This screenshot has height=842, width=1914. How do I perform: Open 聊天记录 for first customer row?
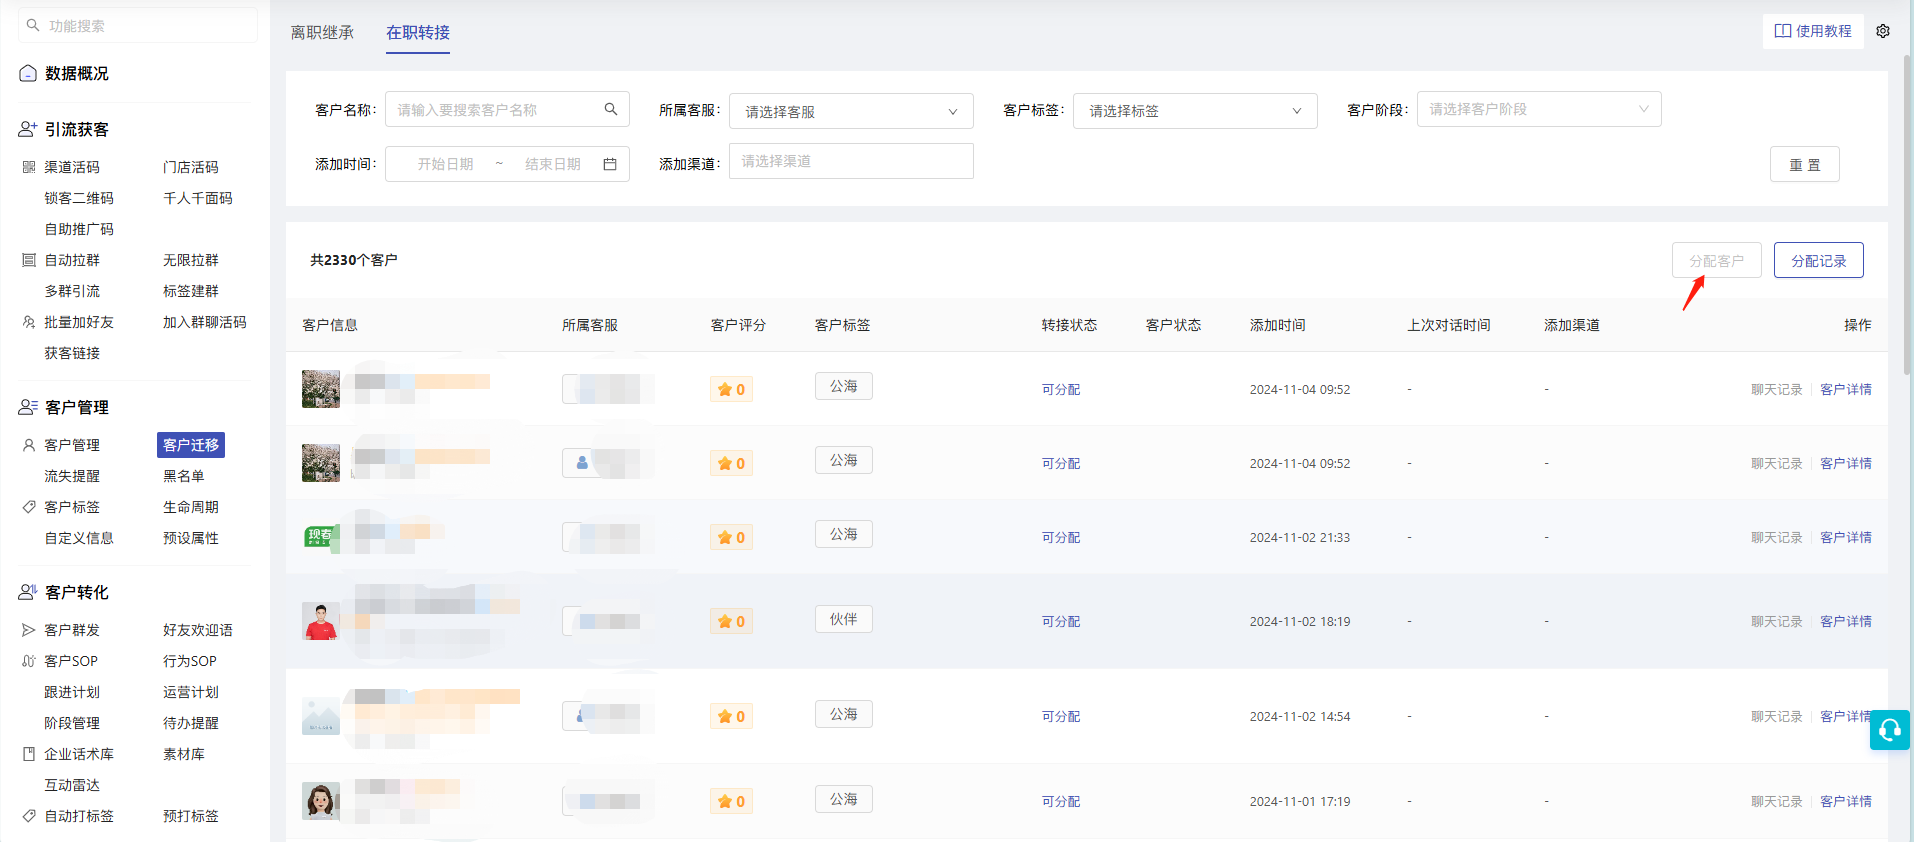[x=1777, y=389]
